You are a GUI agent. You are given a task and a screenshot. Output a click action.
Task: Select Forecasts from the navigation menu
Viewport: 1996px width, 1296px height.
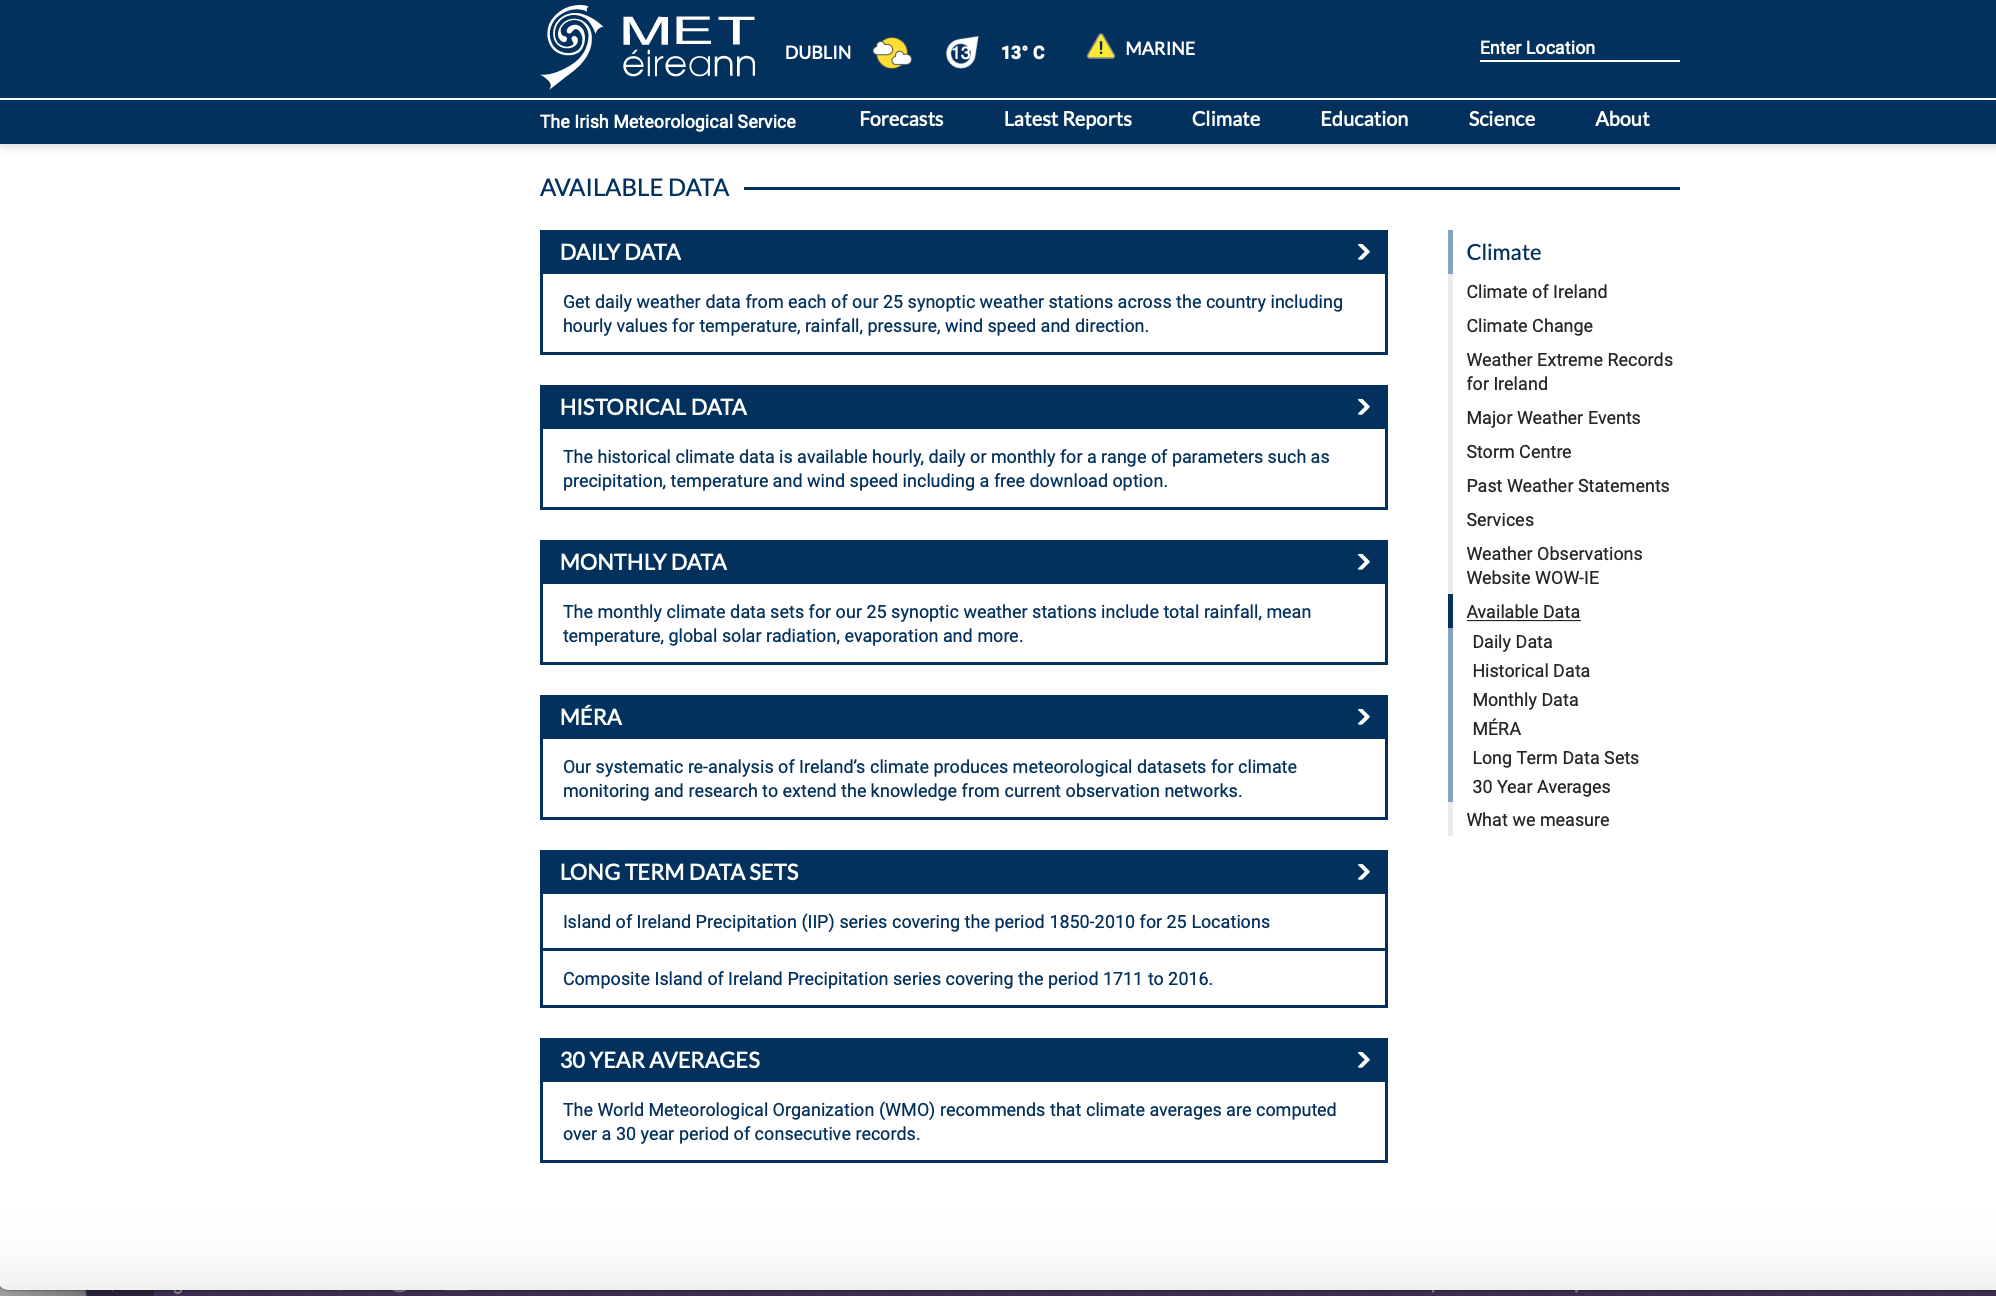pyautogui.click(x=901, y=121)
